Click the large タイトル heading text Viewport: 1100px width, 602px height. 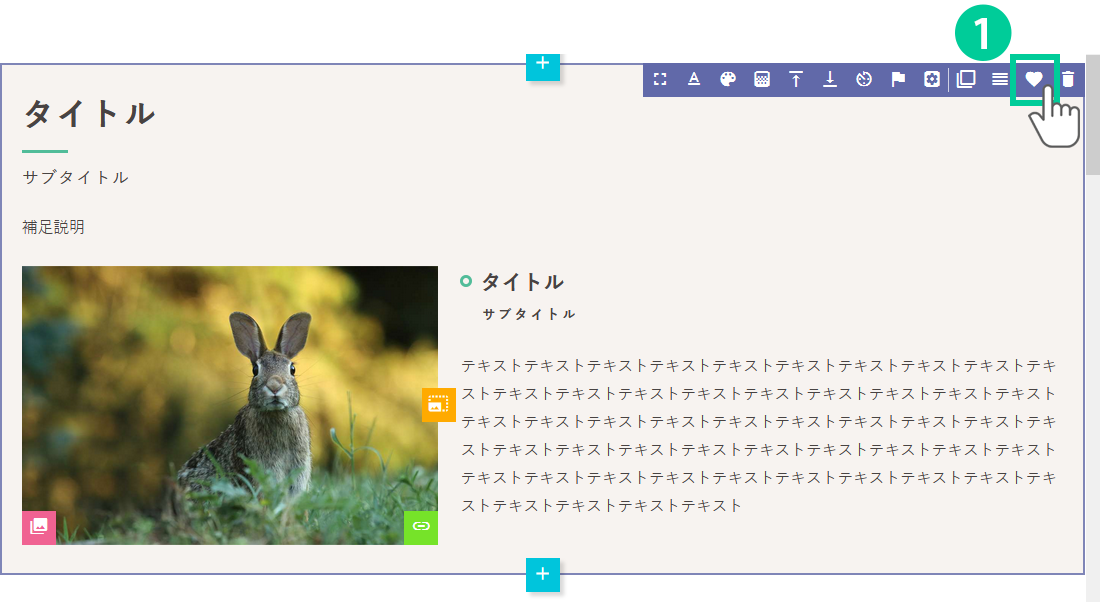(89, 114)
